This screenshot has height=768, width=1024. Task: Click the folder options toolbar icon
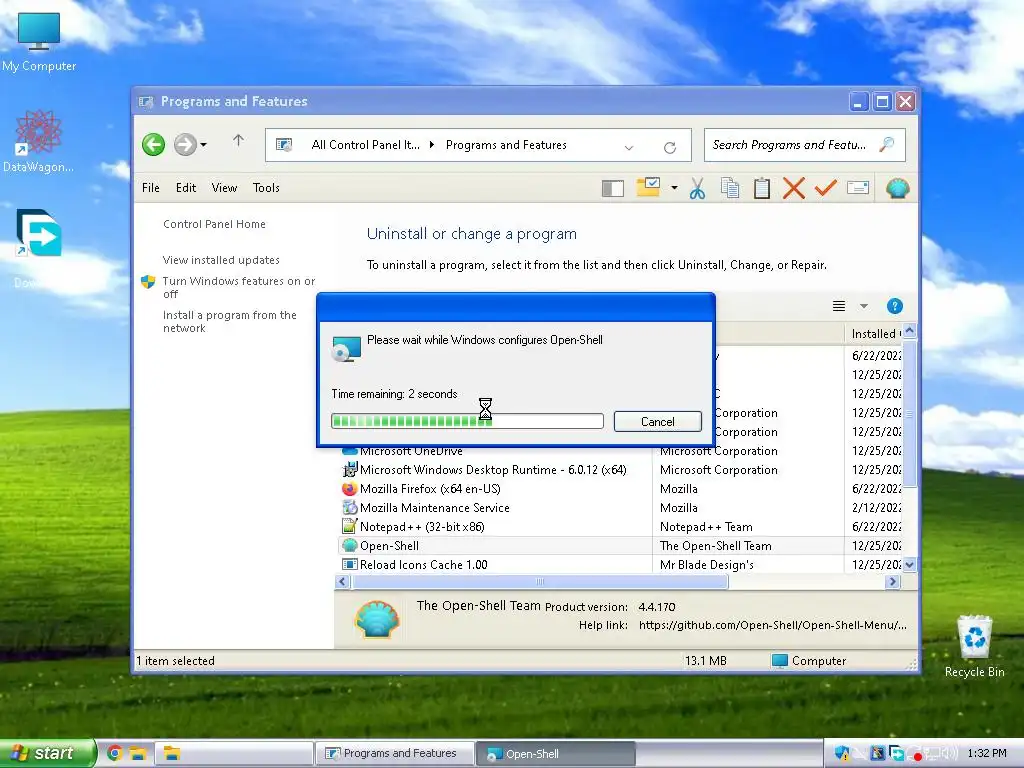point(648,187)
